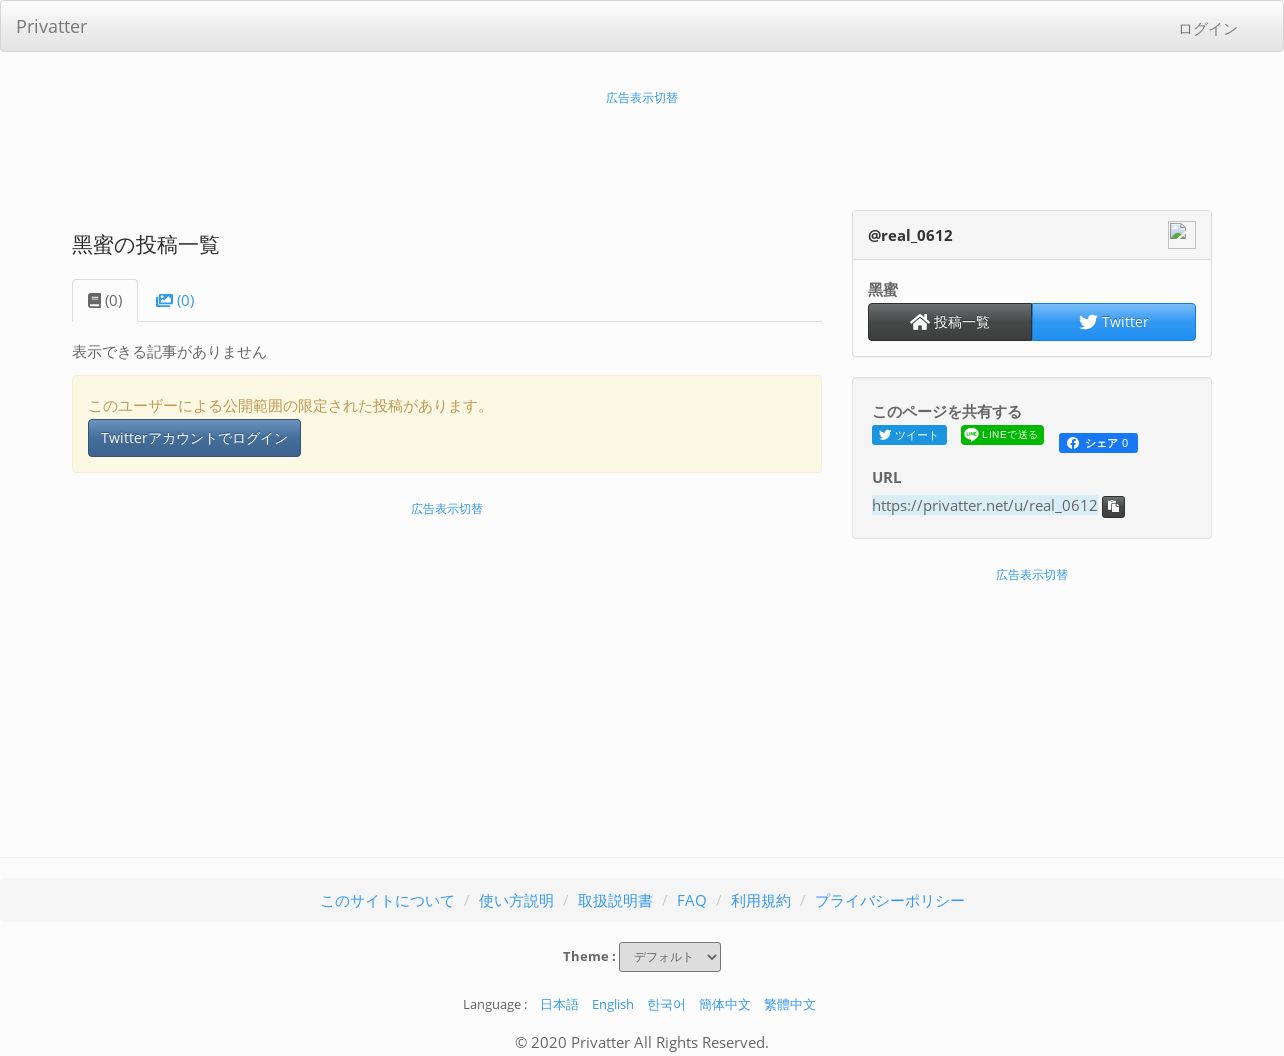Open このサイトについて footer link

387,901
